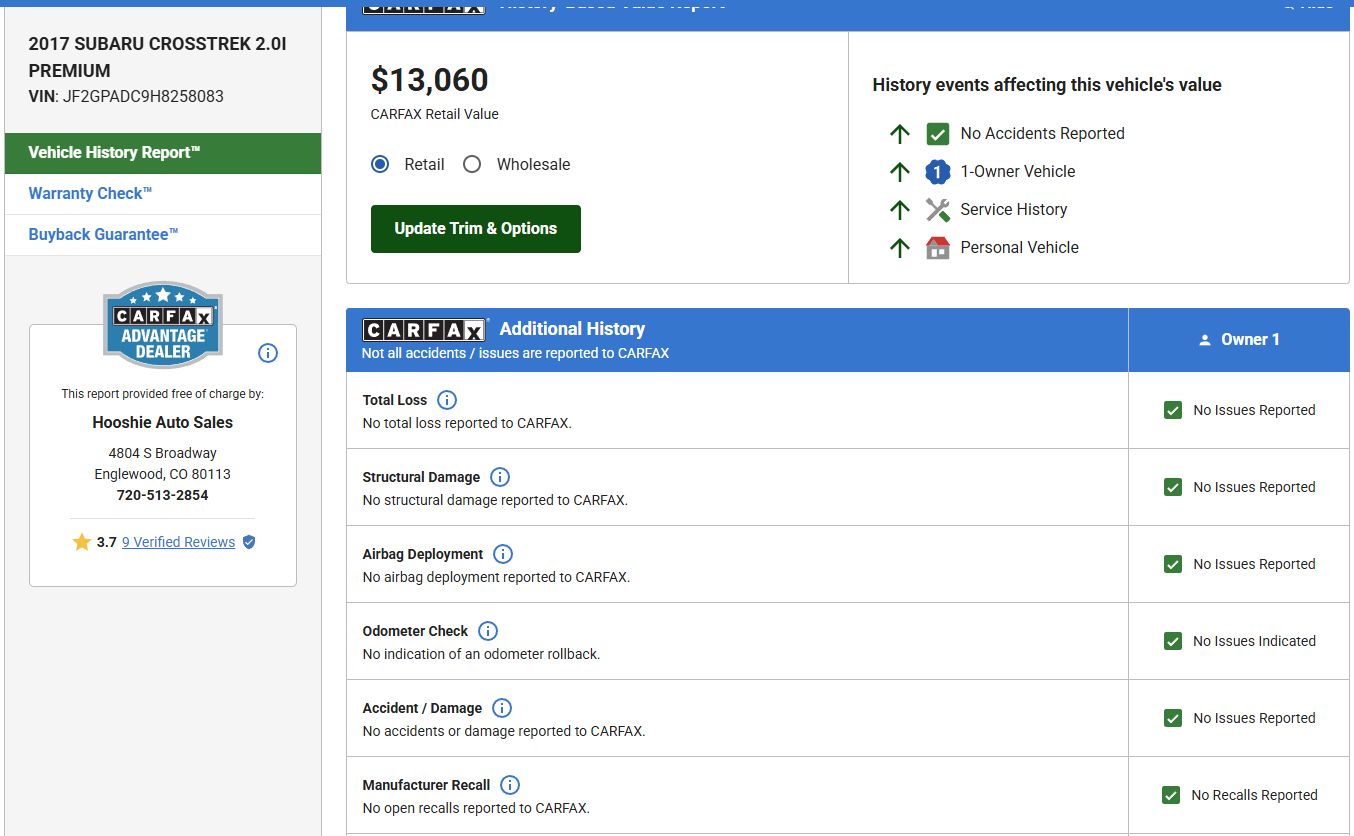Open Buyback Guarantee section
This screenshot has width=1354, height=836.
click(x=103, y=235)
